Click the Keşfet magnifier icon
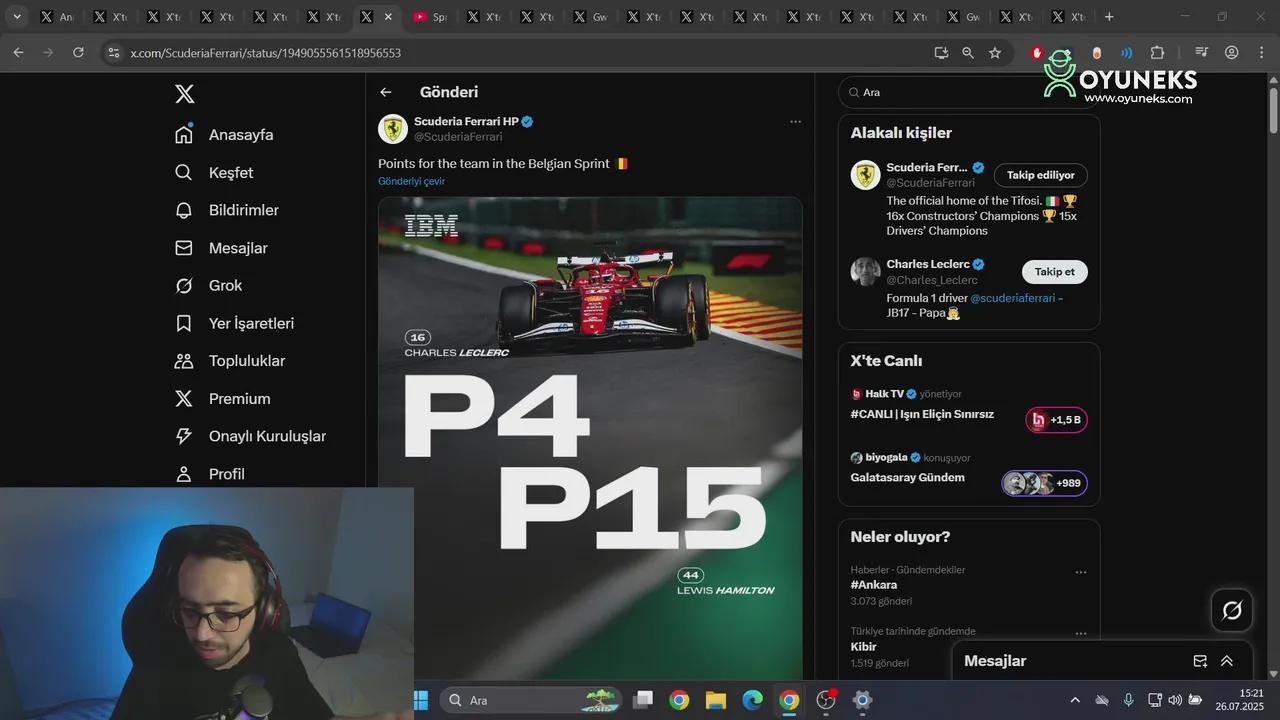 (184, 173)
